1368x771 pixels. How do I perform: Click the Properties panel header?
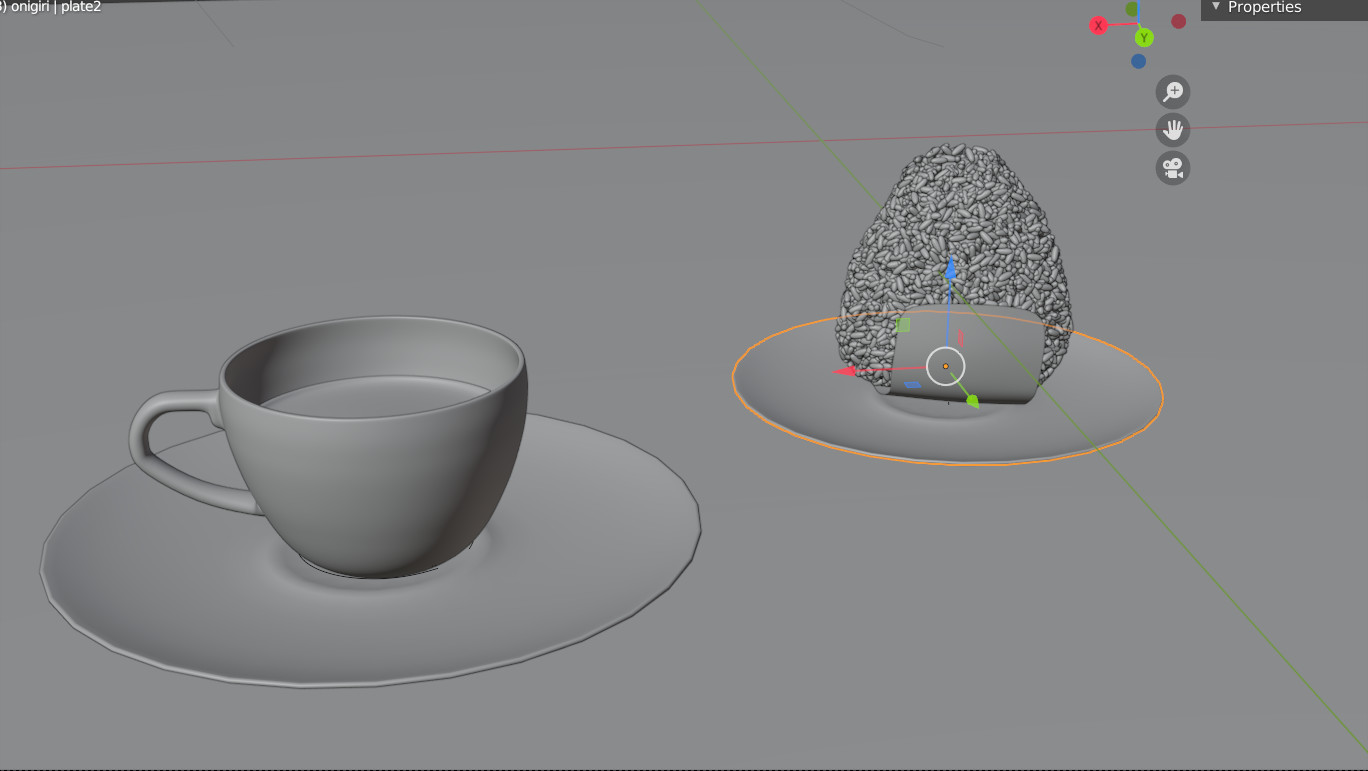pyautogui.click(x=1265, y=8)
